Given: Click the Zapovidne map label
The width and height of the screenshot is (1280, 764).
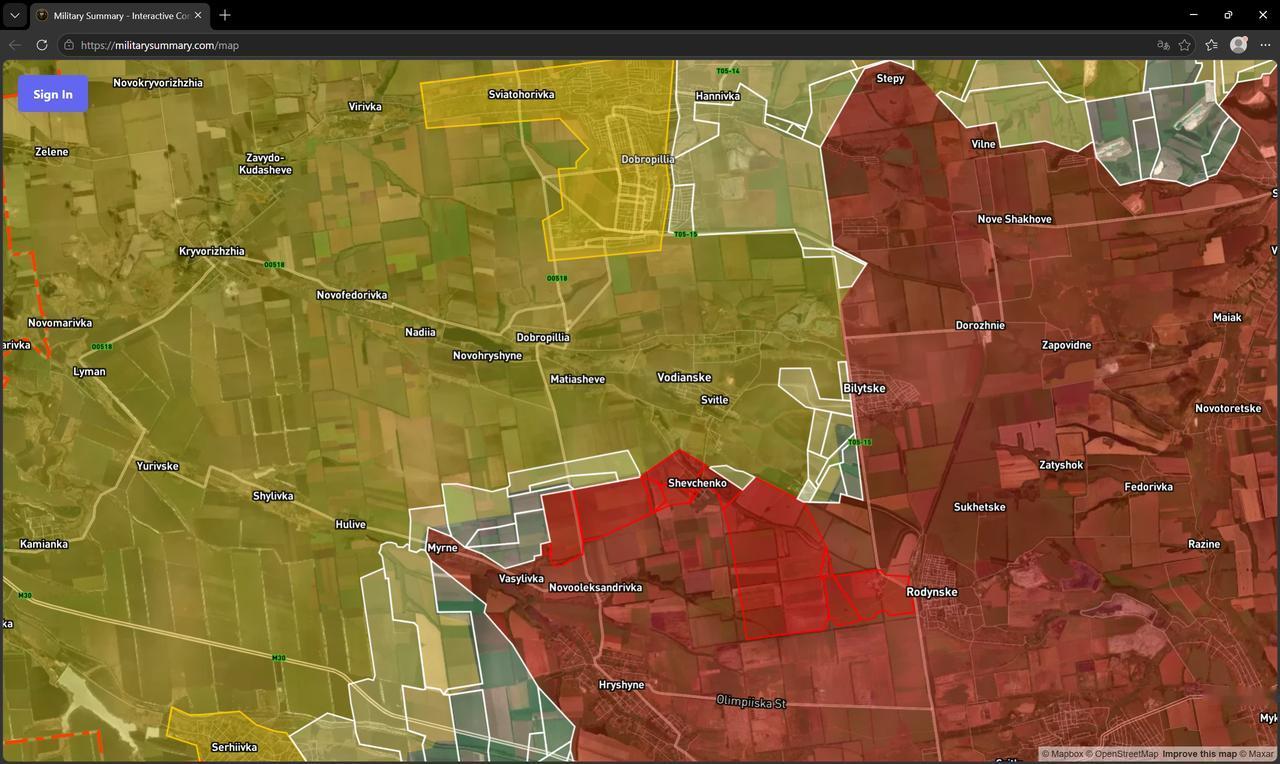Looking at the screenshot, I should [x=1066, y=345].
